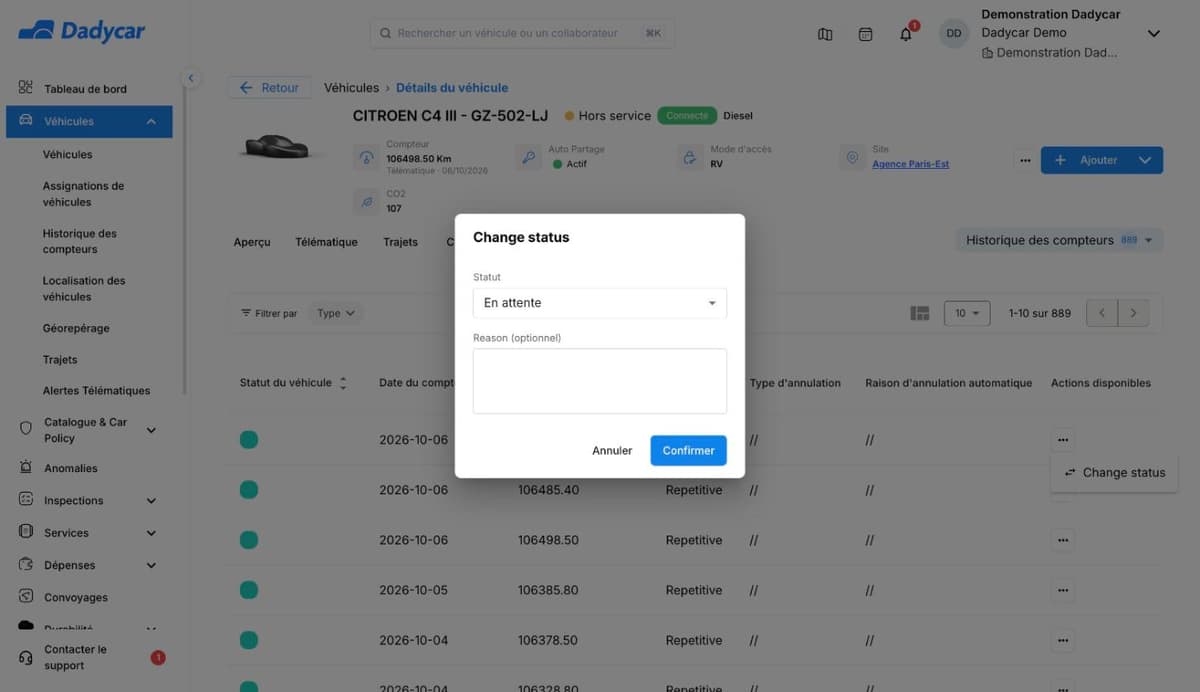Click the CO2 leaf icon
The image size is (1200, 692).
pyautogui.click(x=367, y=202)
